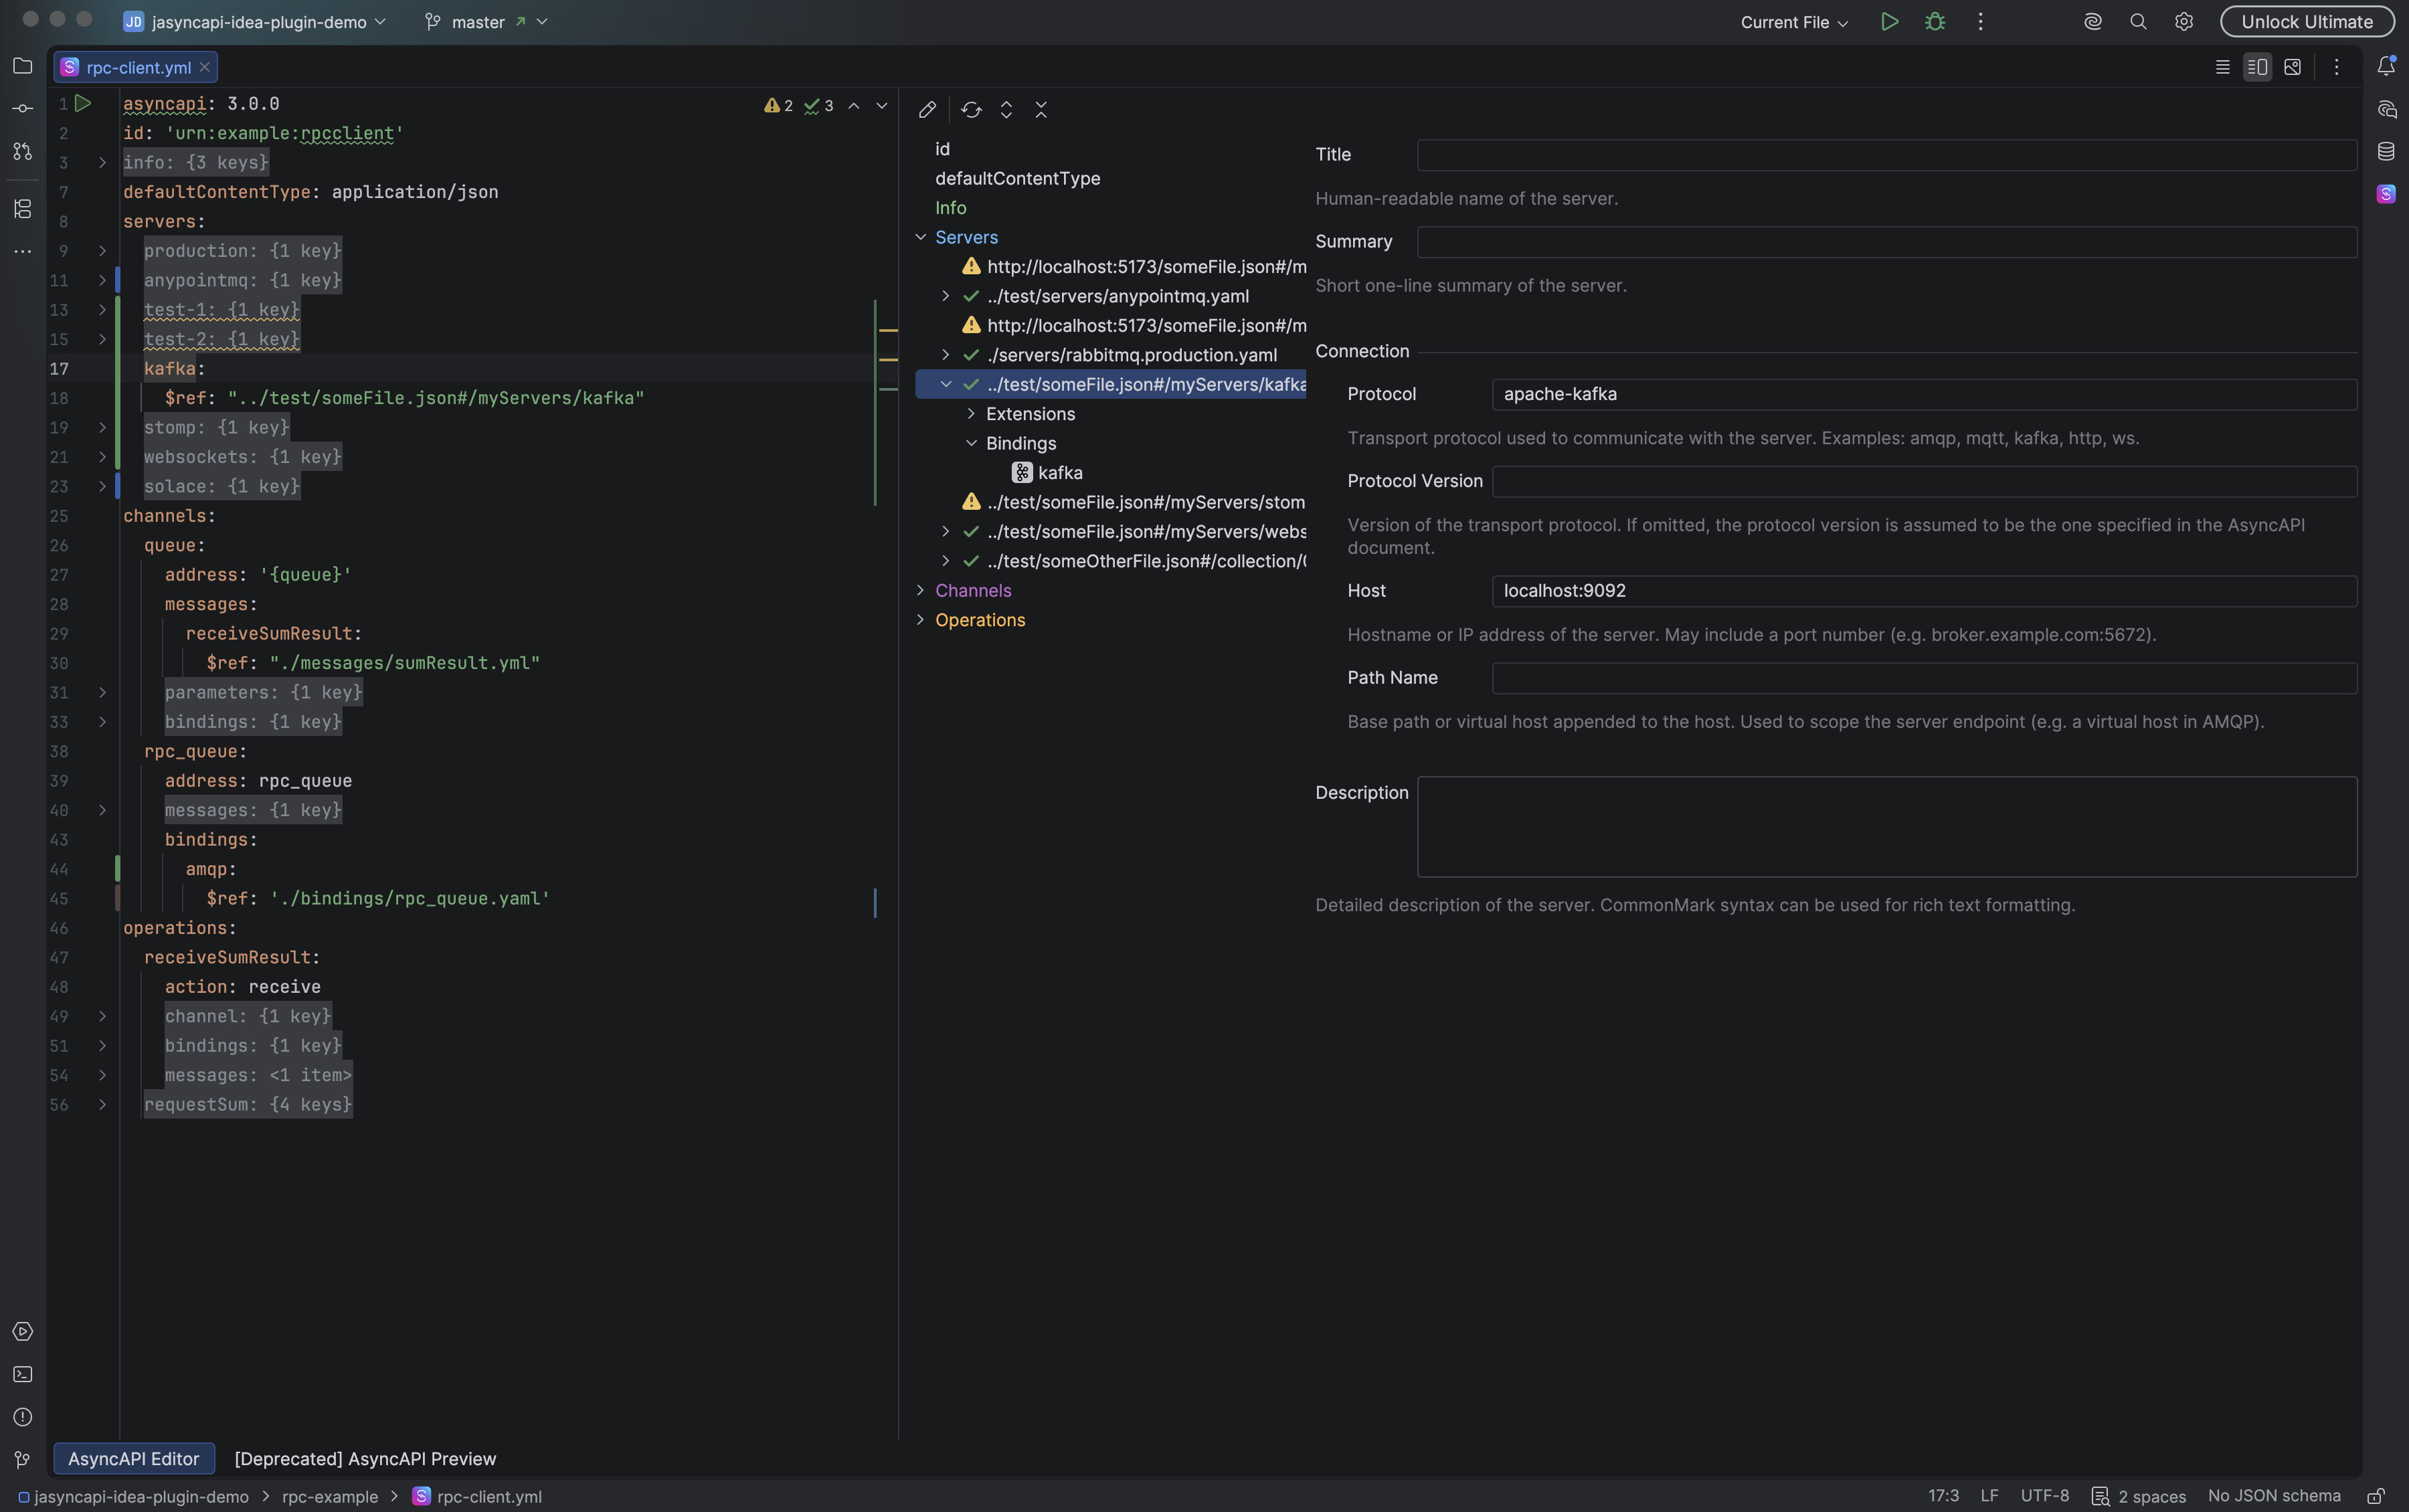This screenshot has height=1512, width=2409.
Task: Switch to editor and preview split mode
Action: [x=2257, y=67]
